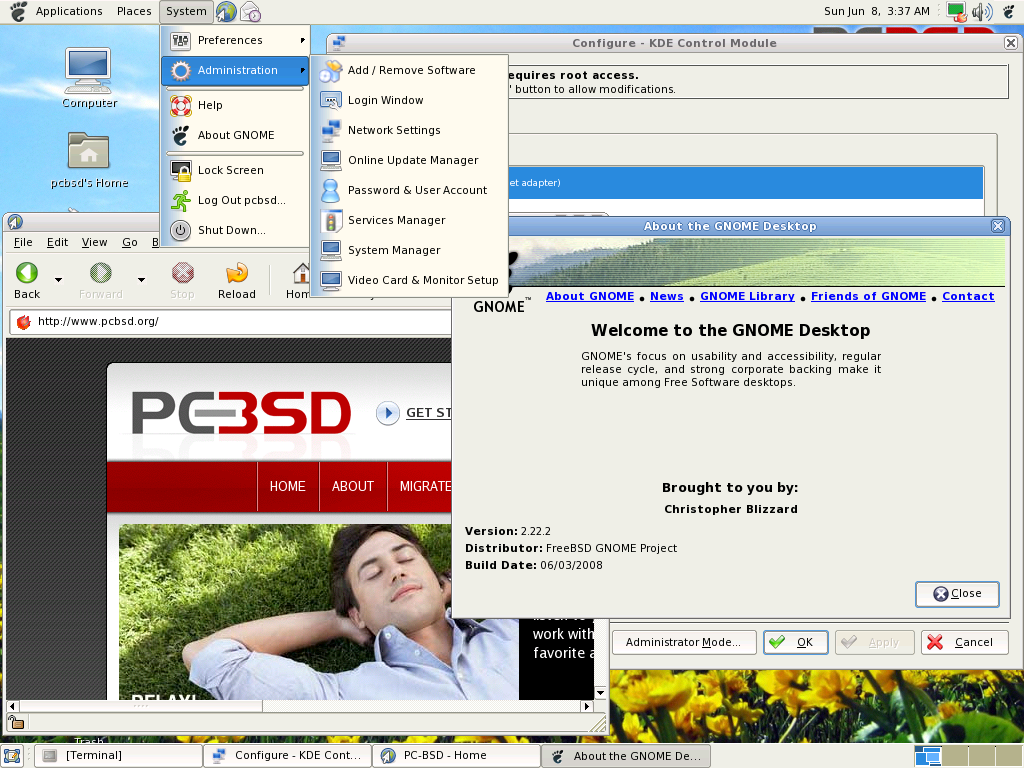Click the PC-BSD logo on the web page
This screenshot has height=768, width=1024.
pos(242,413)
